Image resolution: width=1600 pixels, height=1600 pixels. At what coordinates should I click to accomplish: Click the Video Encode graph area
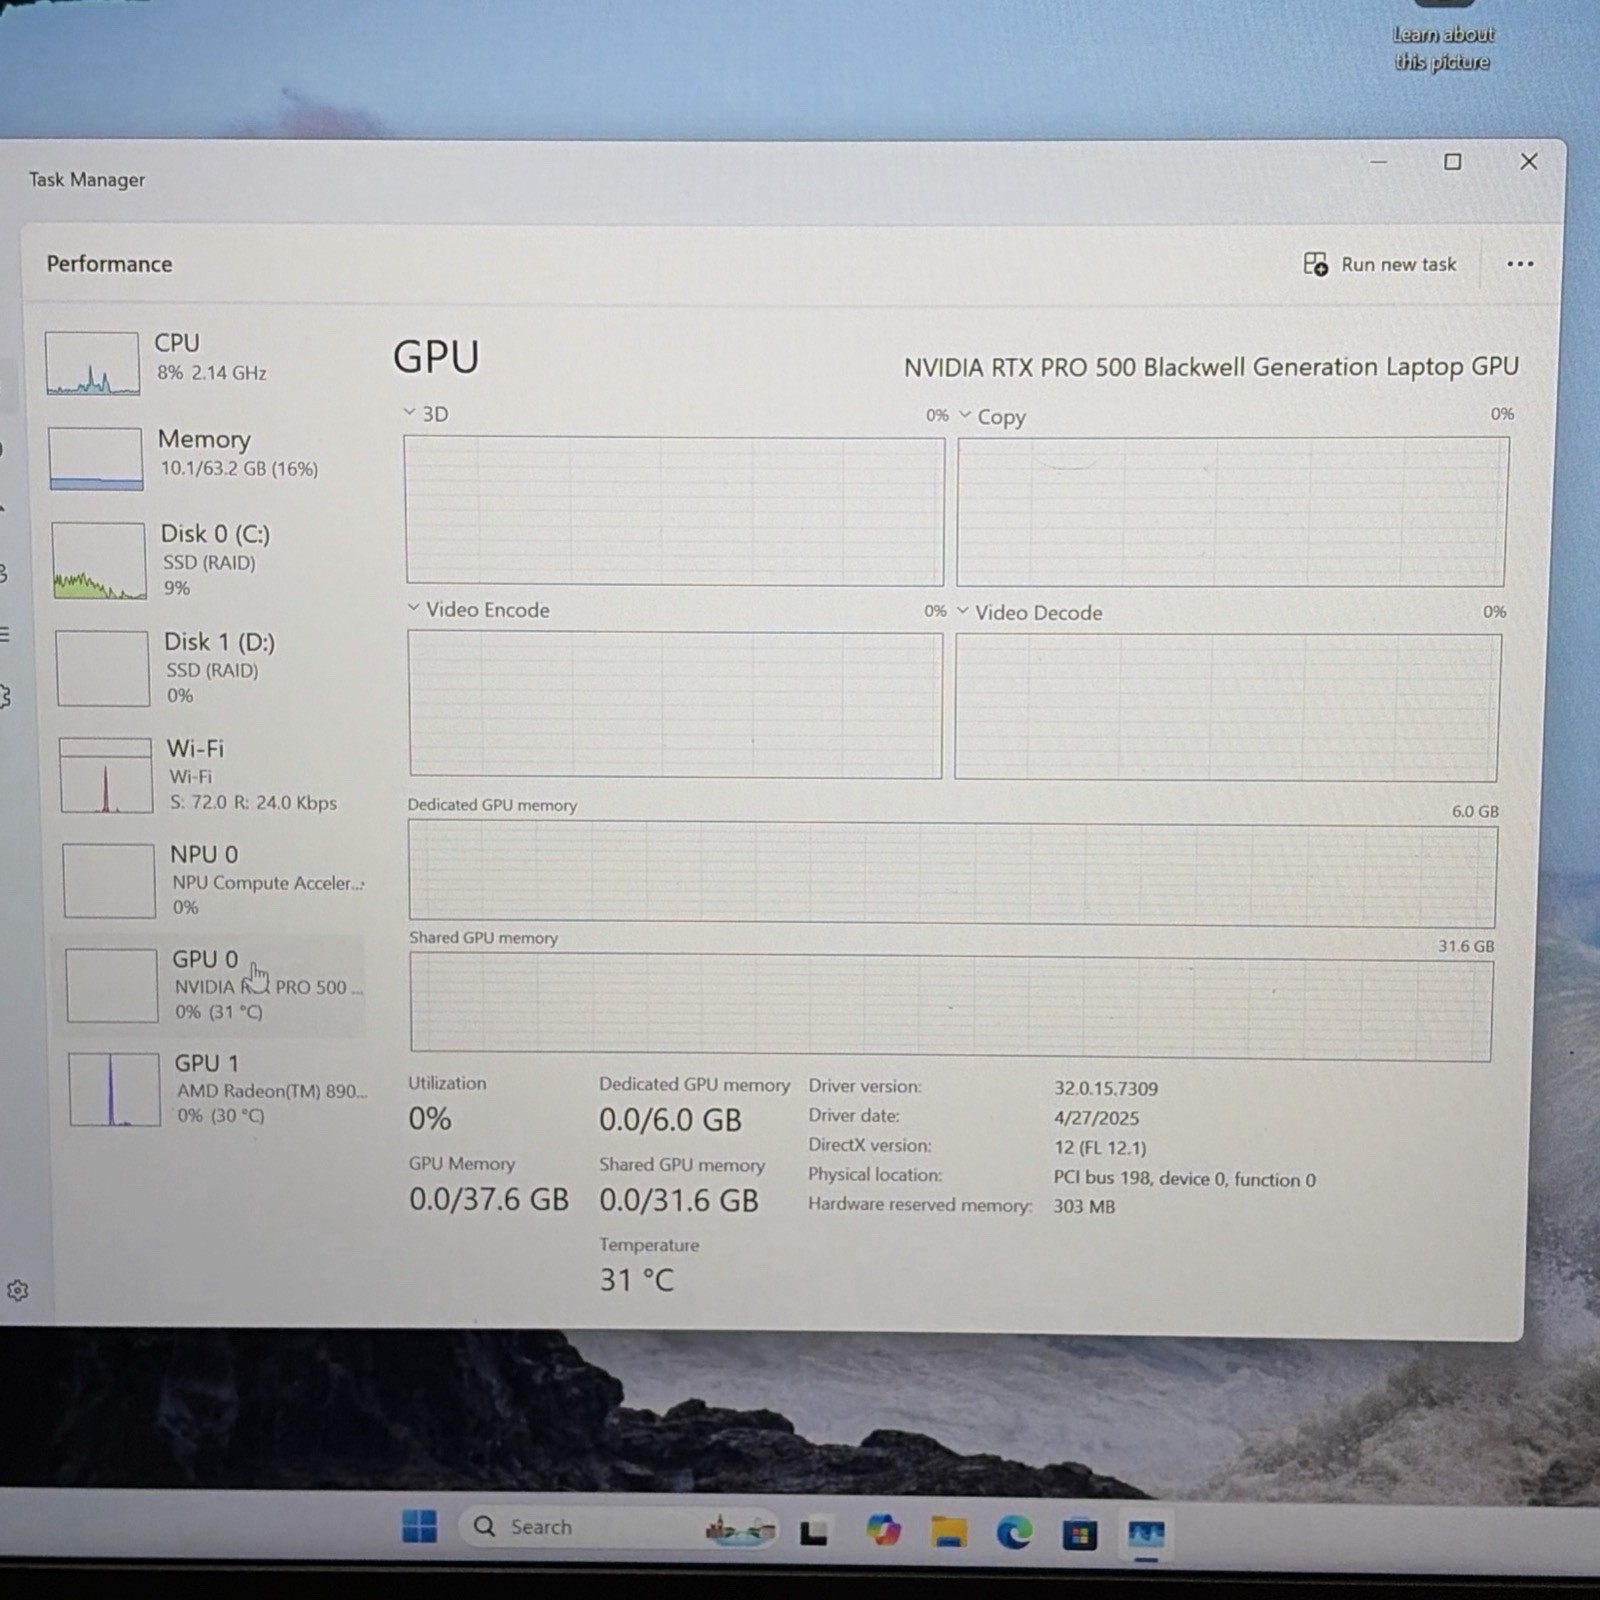pyautogui.click(x=675, y=704)
